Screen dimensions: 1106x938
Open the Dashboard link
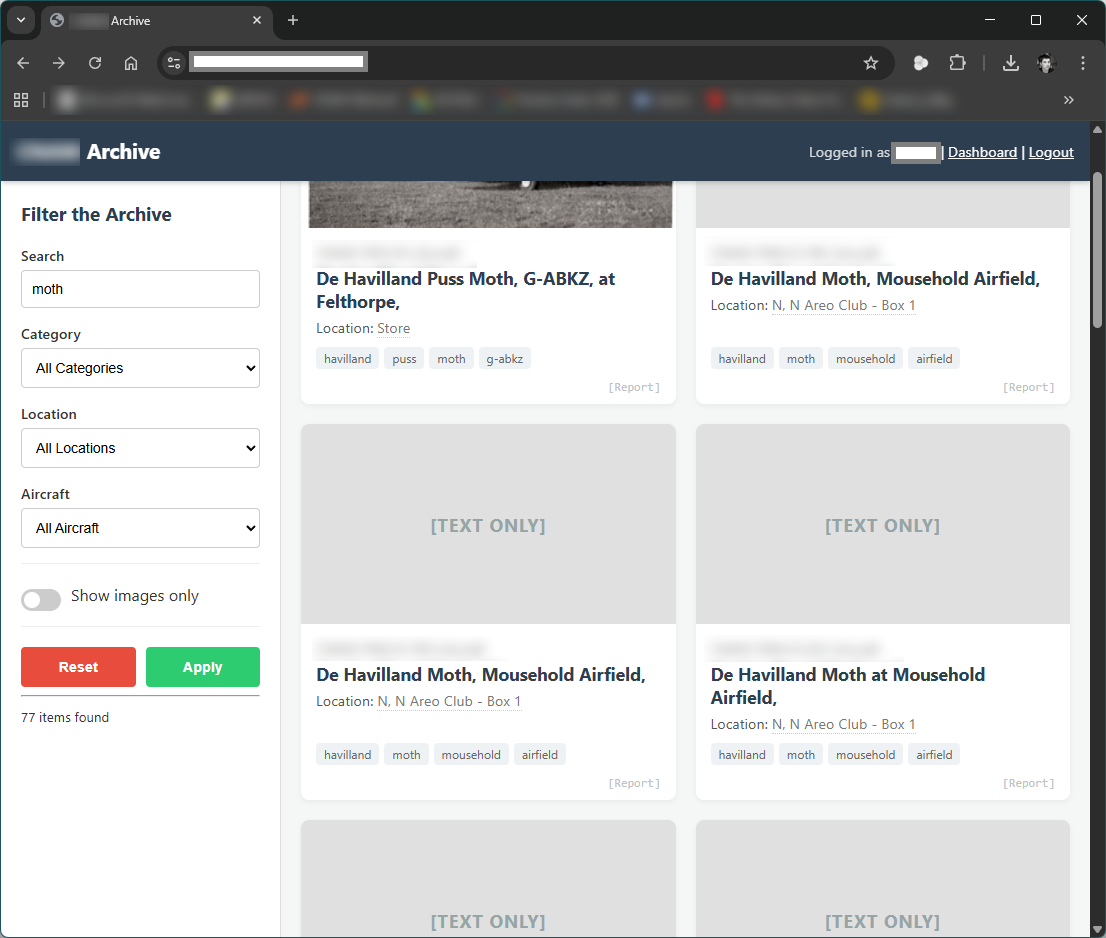[982, 152]
